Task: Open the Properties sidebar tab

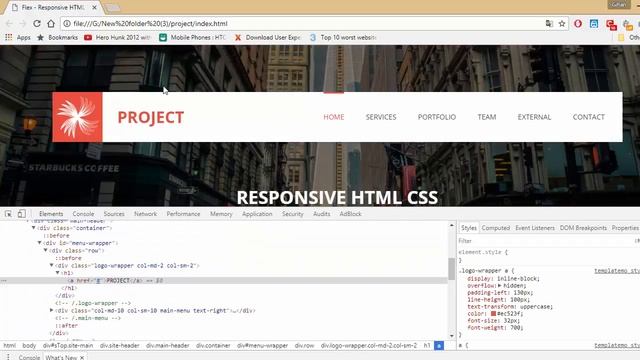Action: coord(625,228)
